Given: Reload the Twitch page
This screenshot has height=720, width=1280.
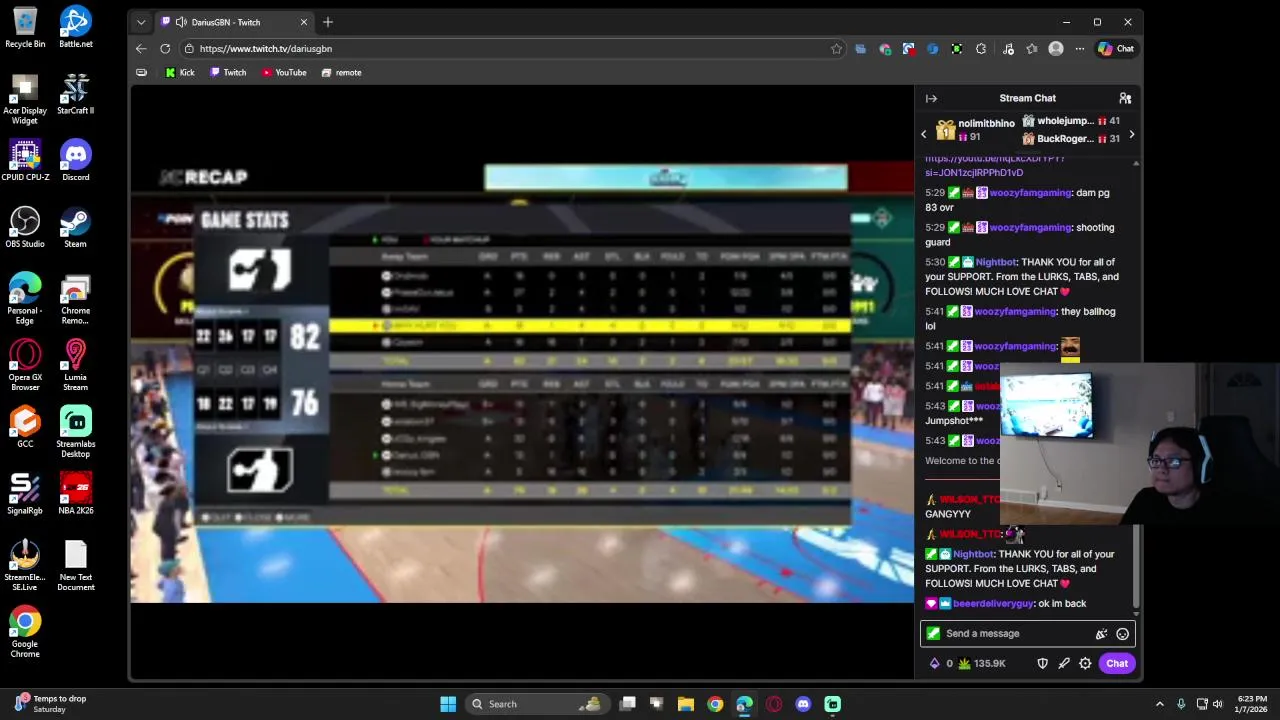Looking at the screenshot, I should point(165,48).
